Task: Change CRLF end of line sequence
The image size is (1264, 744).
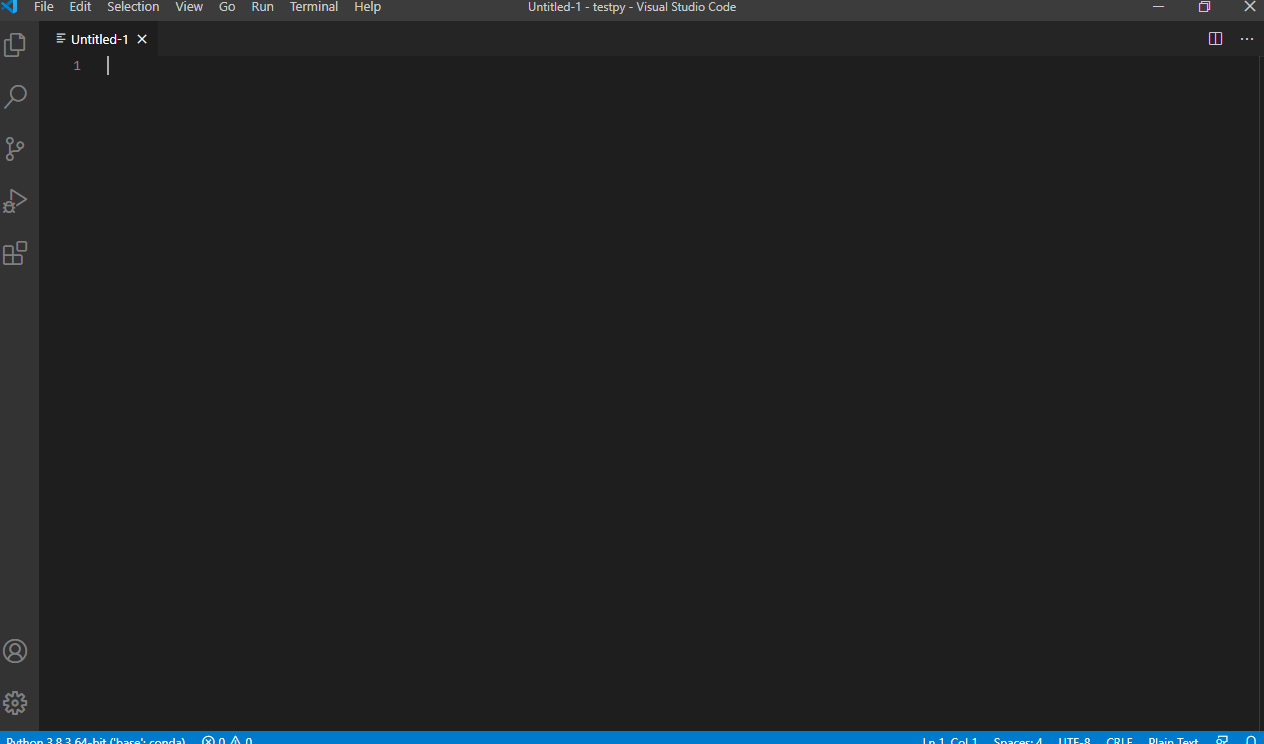Action: 1119,741
